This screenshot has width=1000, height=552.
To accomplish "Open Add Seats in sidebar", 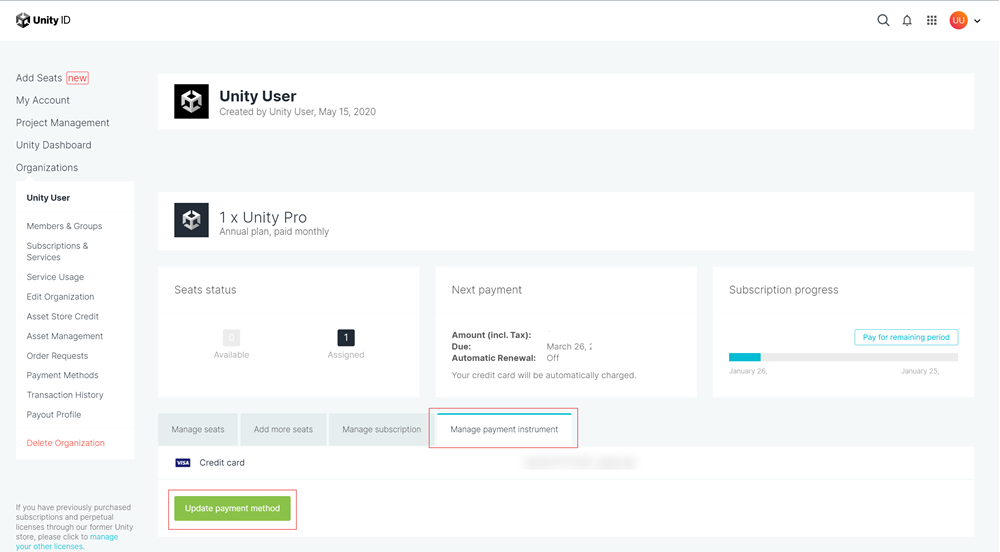I will pos(39,78).
